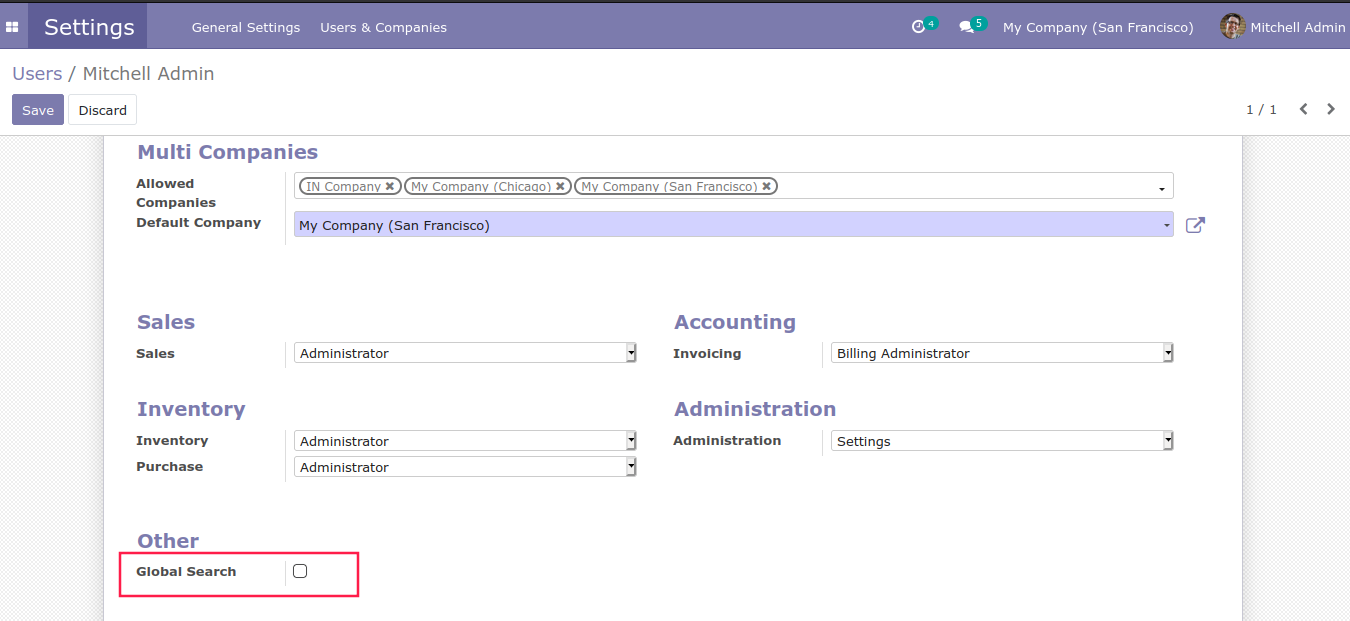Open Default Company external link icon

click(x=1194, y=225)
